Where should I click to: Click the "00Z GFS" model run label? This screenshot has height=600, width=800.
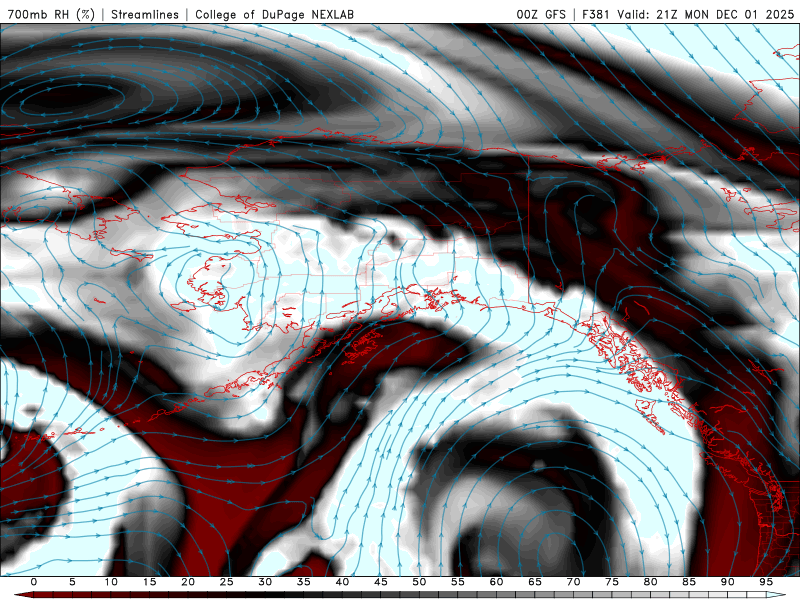541,14
